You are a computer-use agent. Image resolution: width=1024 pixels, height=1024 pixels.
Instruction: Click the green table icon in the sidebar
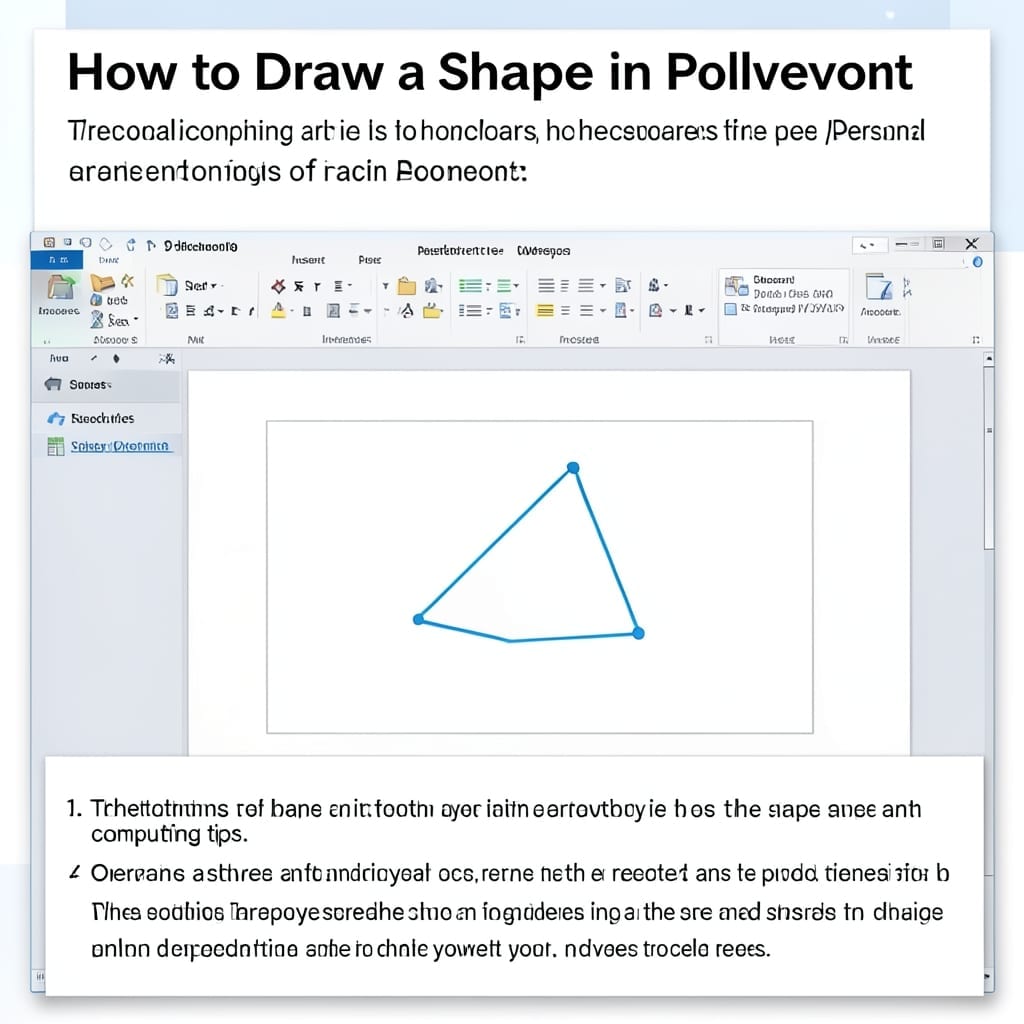[56, 446]
